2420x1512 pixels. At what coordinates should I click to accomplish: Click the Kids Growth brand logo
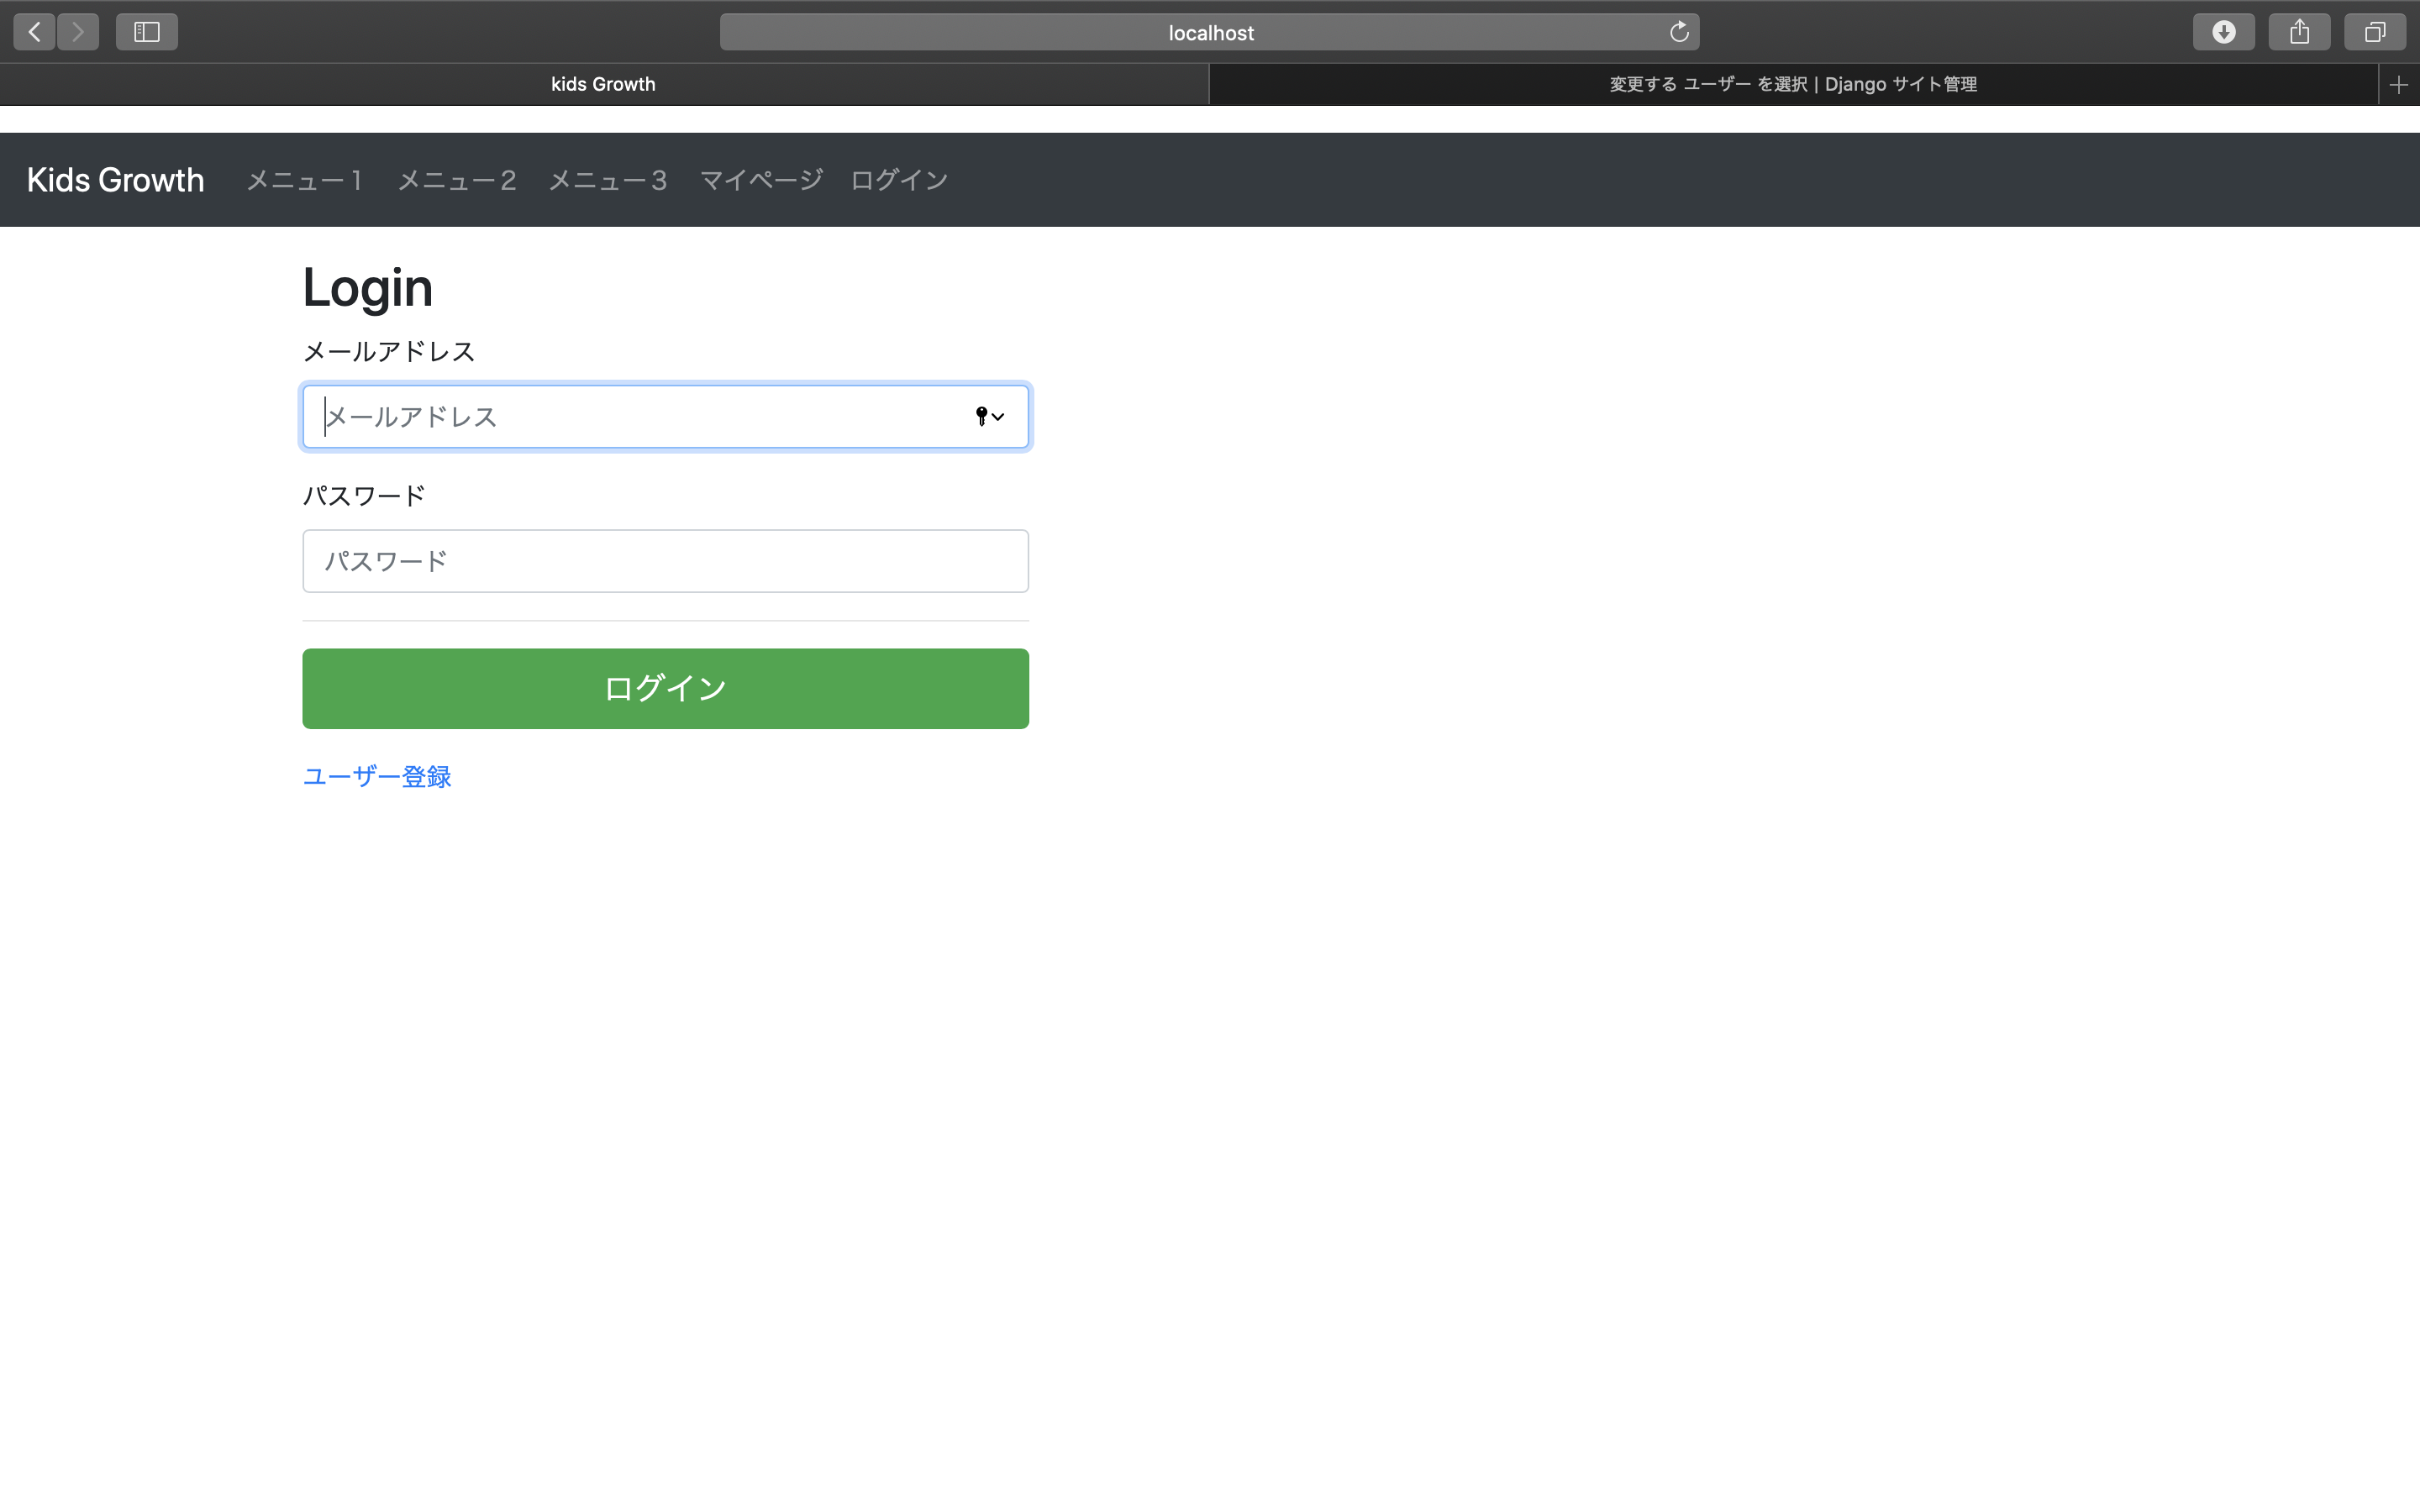pyautogui.click(x=115, y=180)
